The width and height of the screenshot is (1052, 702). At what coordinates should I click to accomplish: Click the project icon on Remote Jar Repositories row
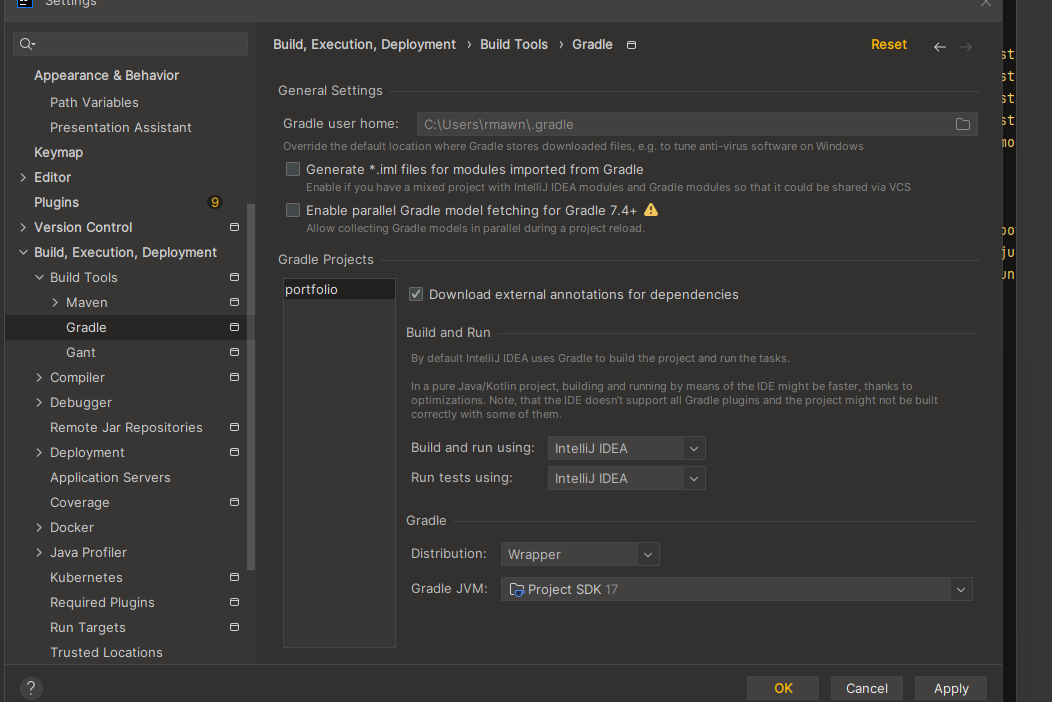pos(234,427)
